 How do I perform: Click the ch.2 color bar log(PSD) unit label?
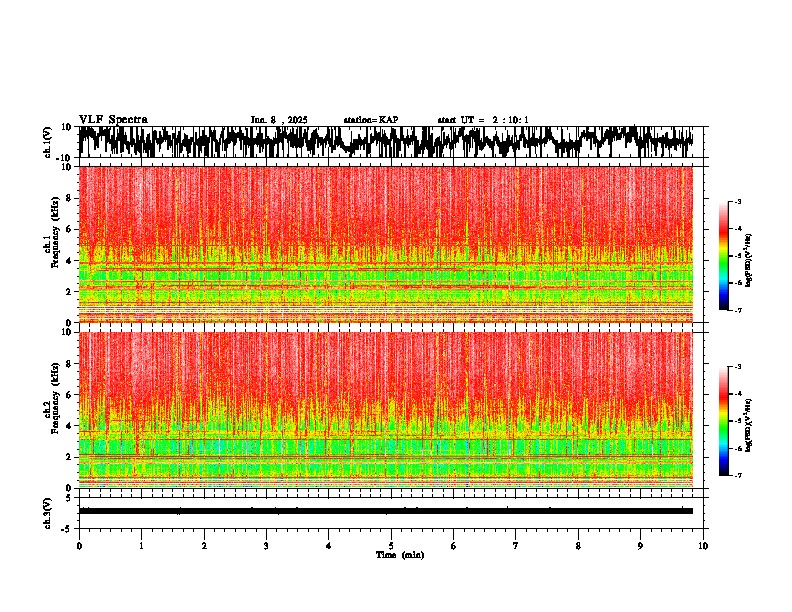pyautogui.click(x=749, y=423)
